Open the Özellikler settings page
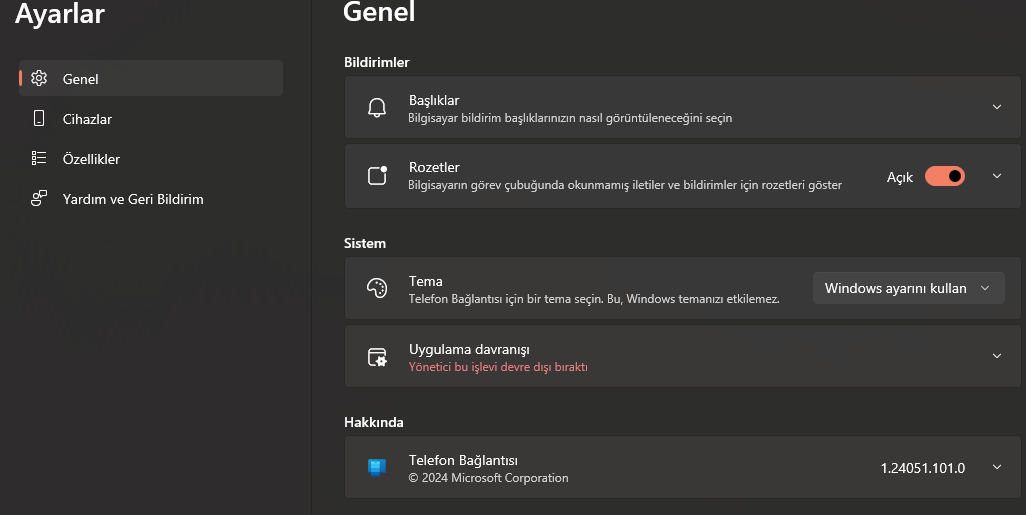The width and height of the screenshot is (1026, 515). point(150,158)
